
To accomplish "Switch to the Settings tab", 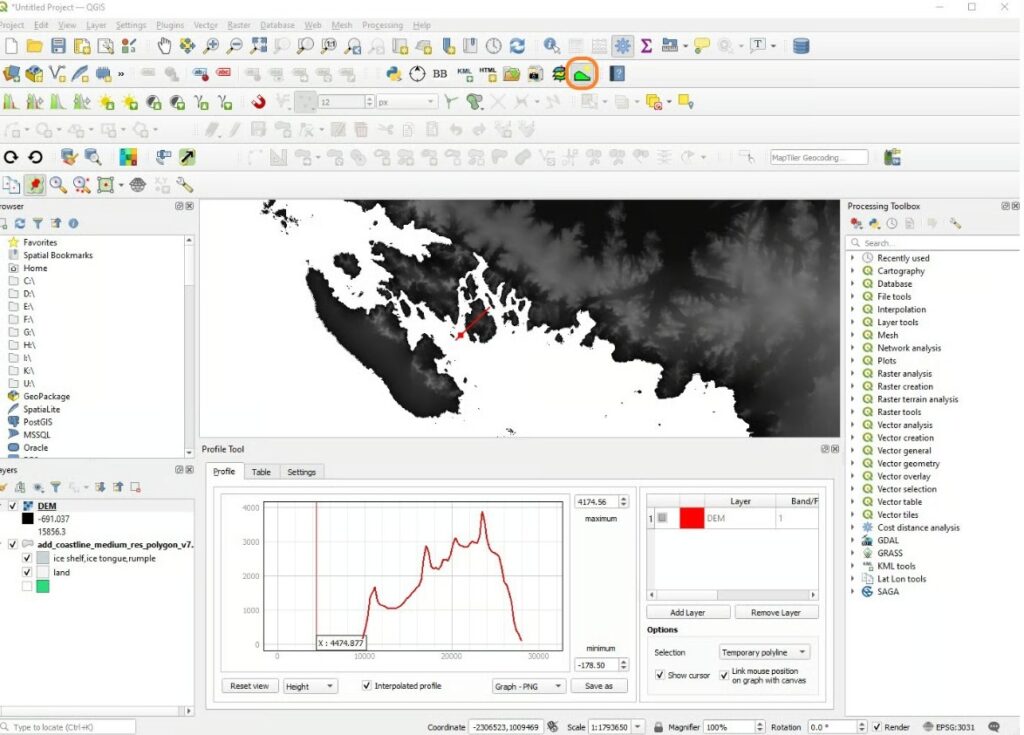I will point(301,472).
